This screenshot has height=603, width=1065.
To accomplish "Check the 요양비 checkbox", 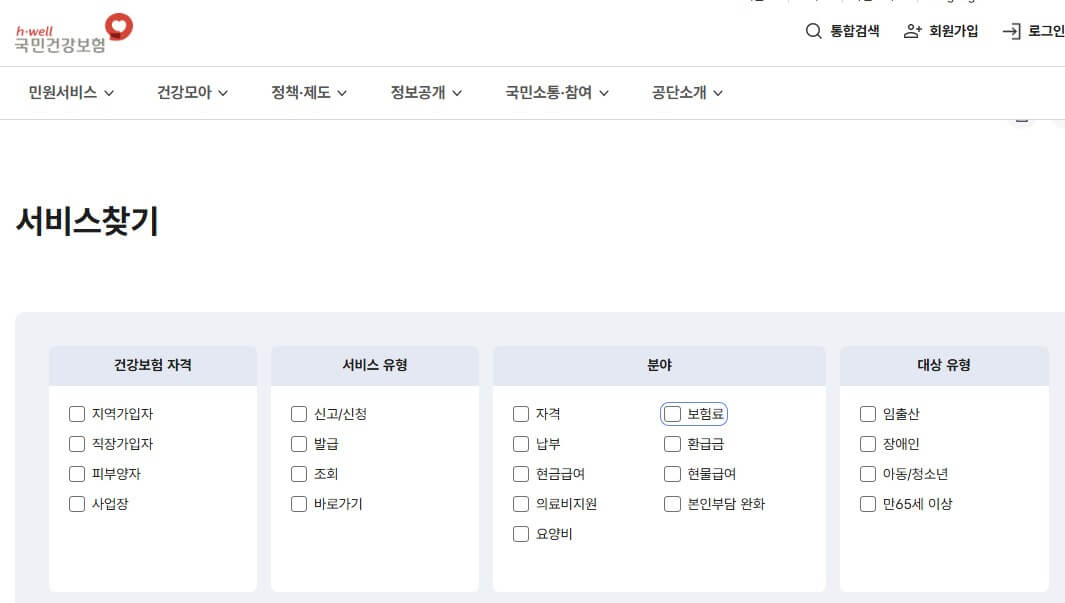I will coord(521,534).
